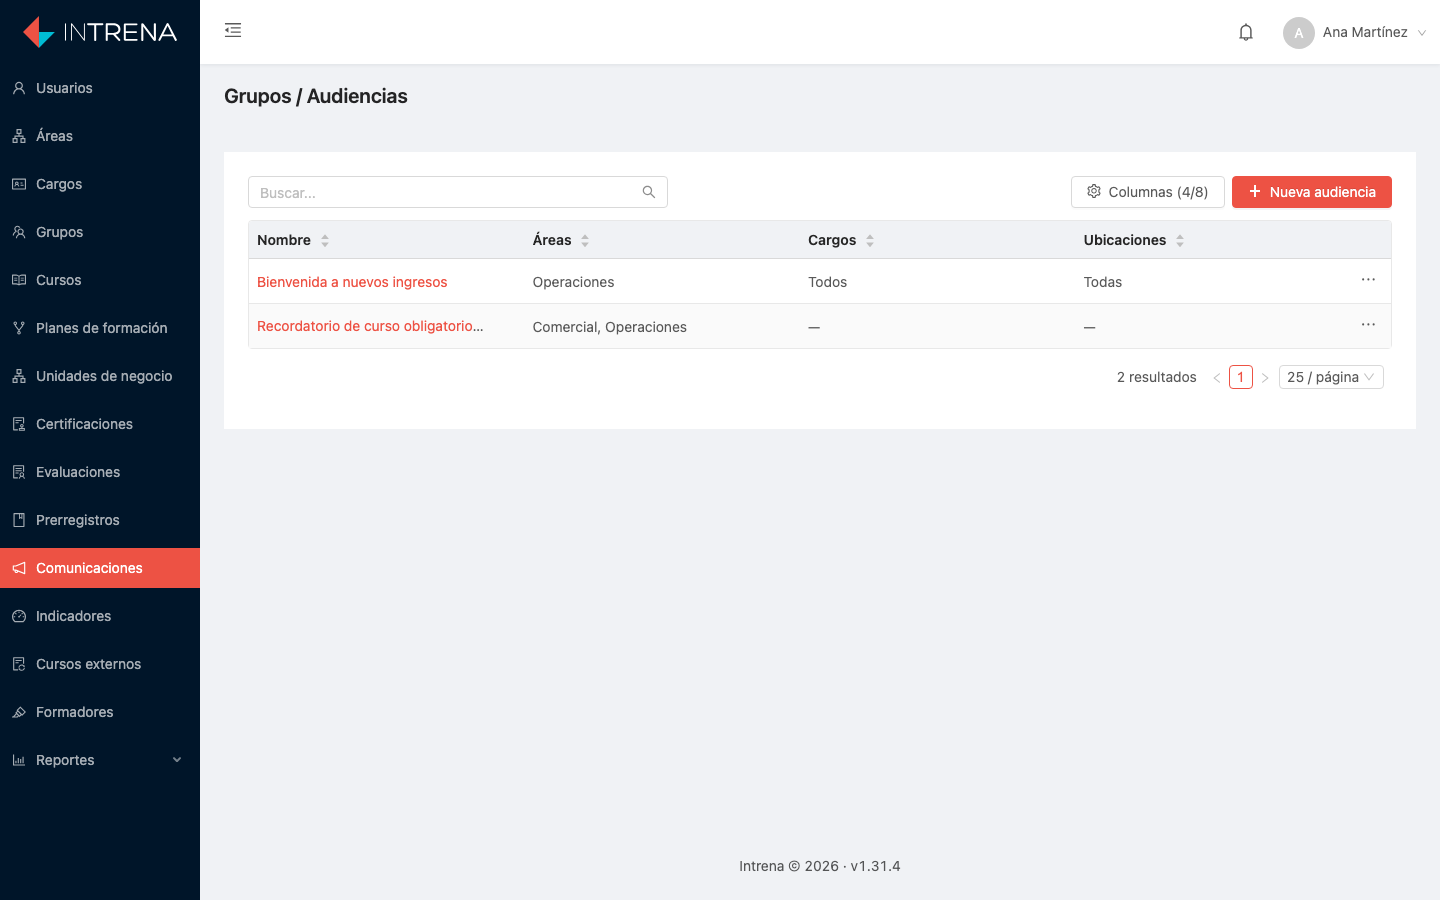Sort the table by the Cargos sort arrows
The width and height of the screenshot is (1440, 900).
(870, 240)
